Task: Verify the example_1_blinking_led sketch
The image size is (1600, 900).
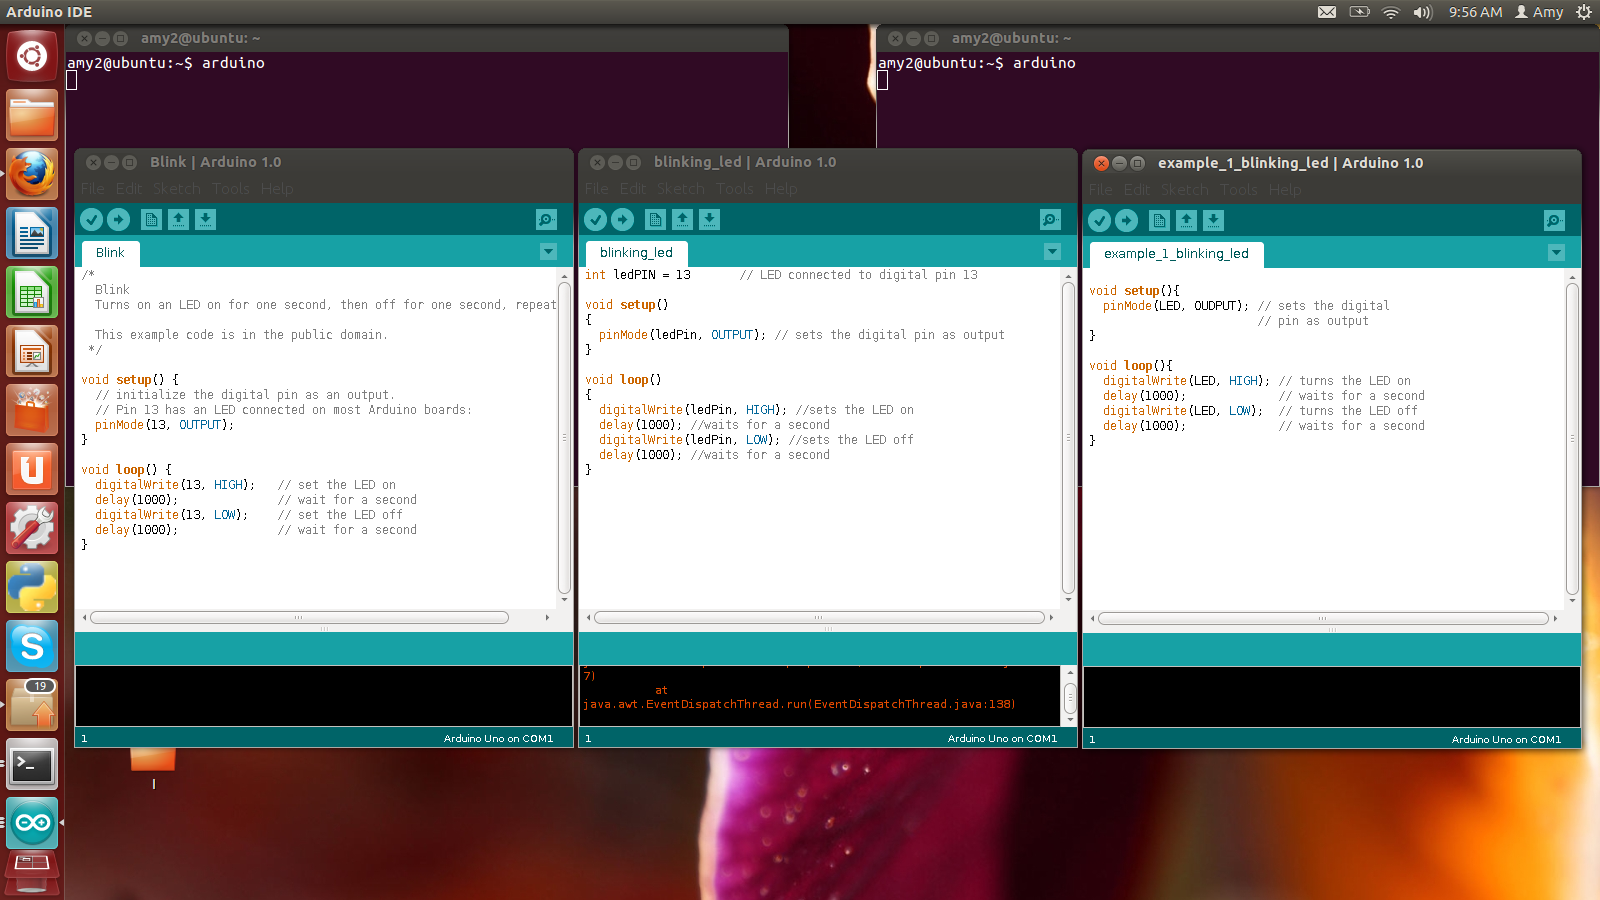Action: pyautogui.click(x=1099, y=220)
